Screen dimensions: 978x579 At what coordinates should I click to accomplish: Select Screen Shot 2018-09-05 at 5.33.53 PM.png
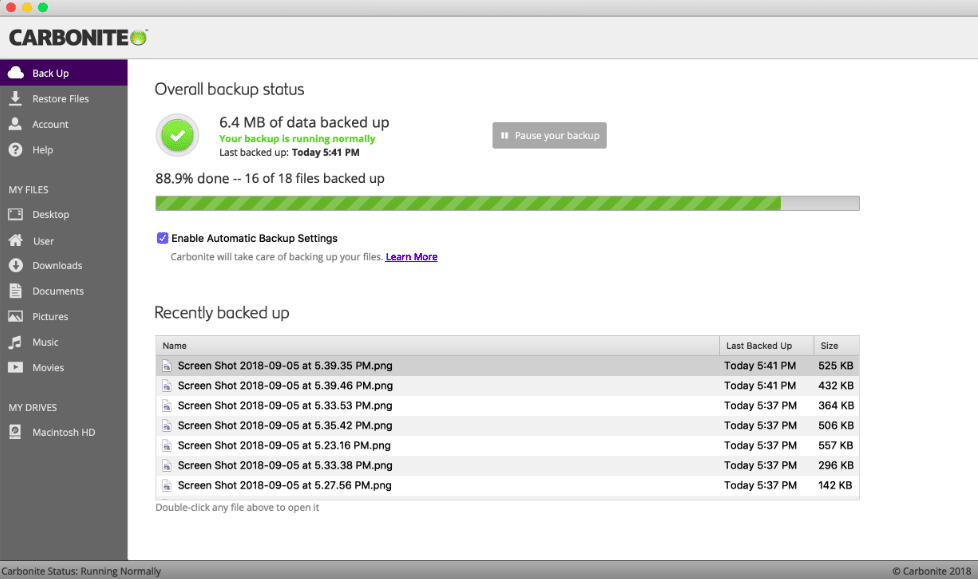point(507,406)
